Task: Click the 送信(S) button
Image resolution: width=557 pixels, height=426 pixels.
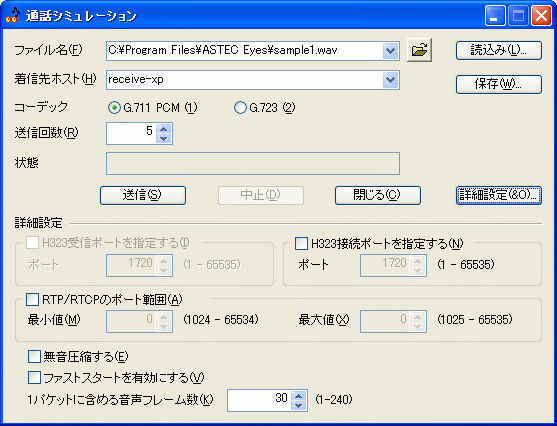Action: pyautogui.click(x=143, y=195)
